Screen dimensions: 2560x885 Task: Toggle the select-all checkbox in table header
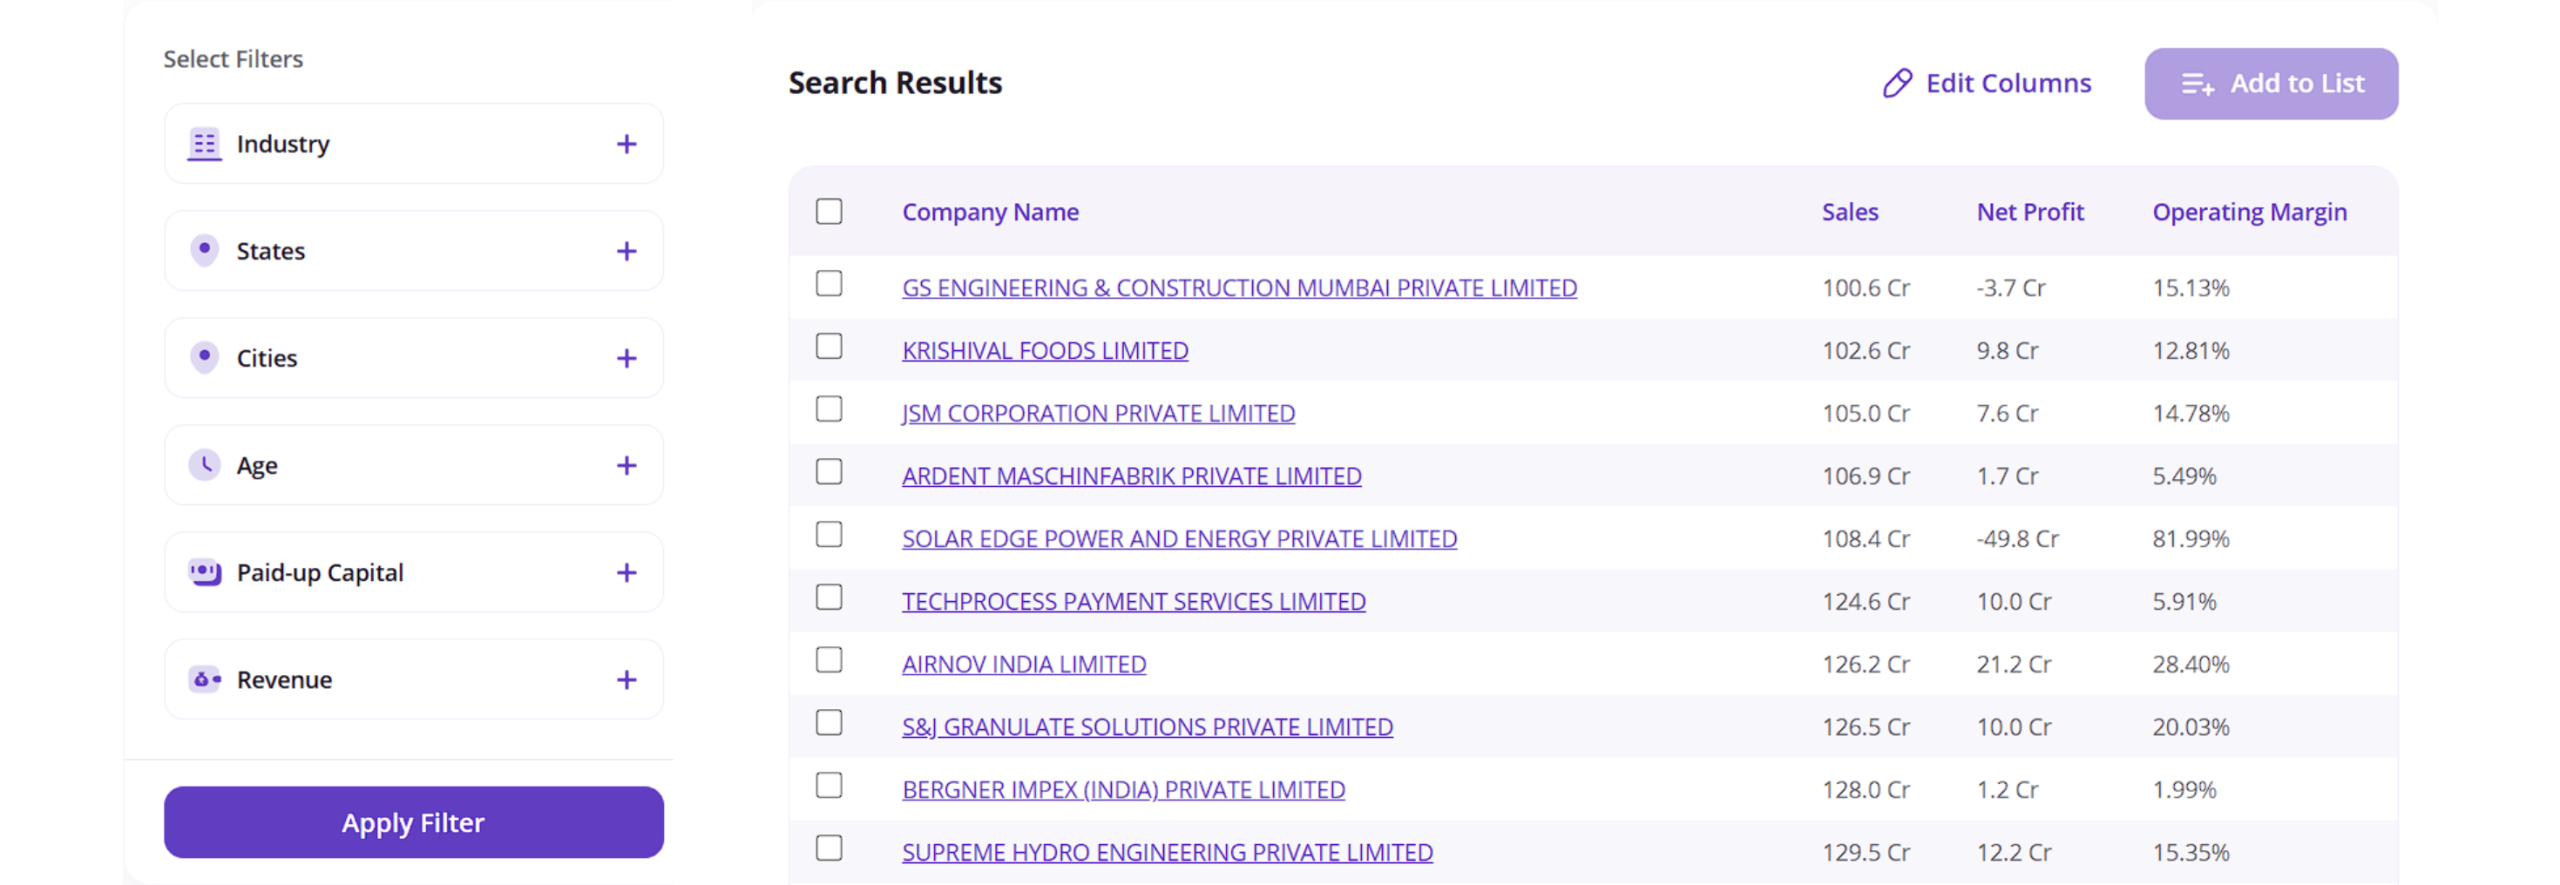click(x=828, y=211)
